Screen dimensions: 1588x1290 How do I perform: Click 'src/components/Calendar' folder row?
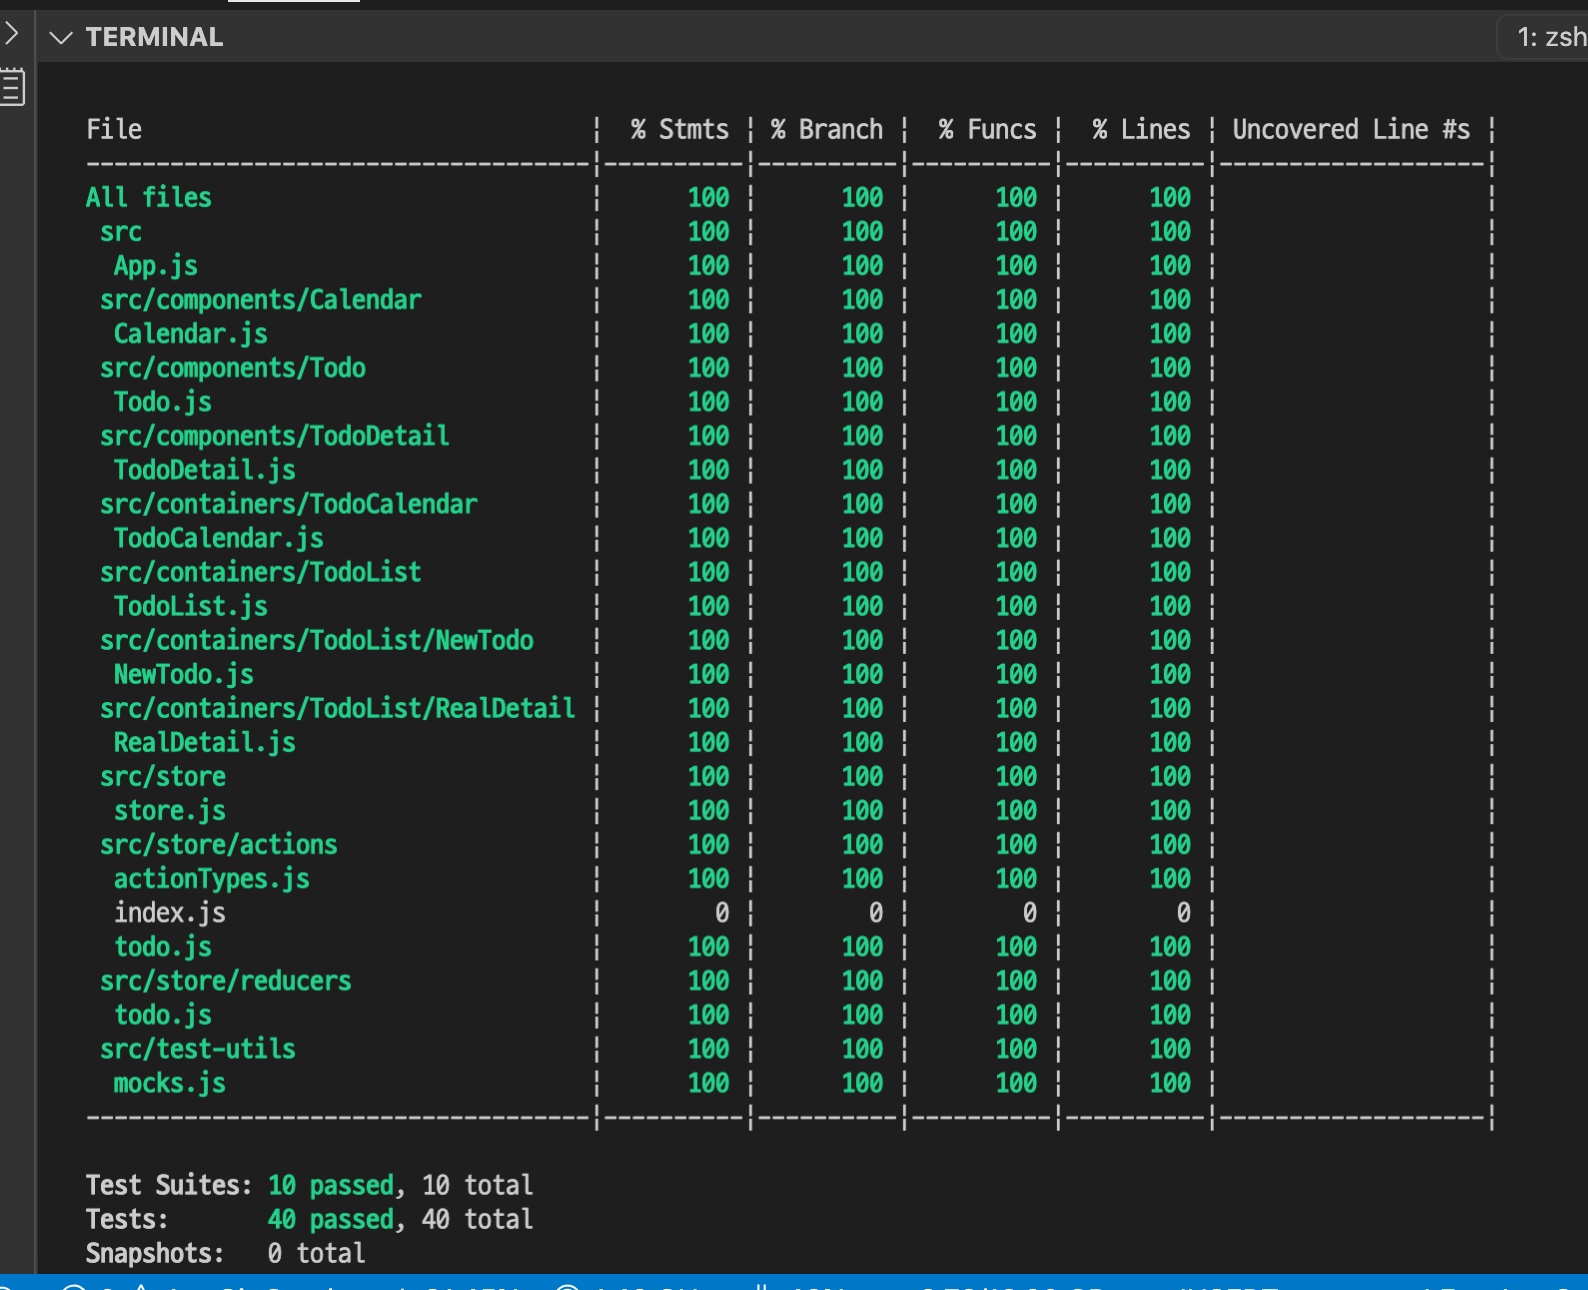[x=261, y=300]
